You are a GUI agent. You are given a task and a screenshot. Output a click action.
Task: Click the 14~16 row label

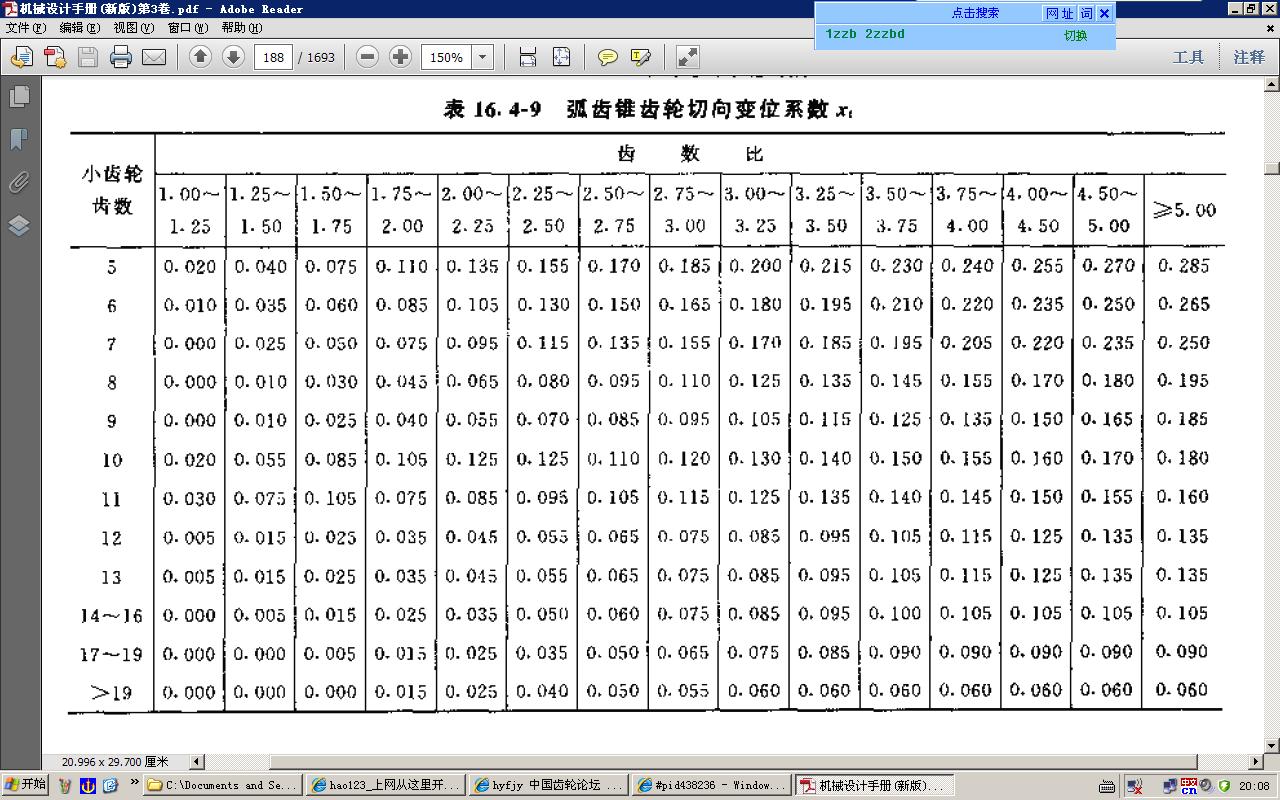point(111,615)
